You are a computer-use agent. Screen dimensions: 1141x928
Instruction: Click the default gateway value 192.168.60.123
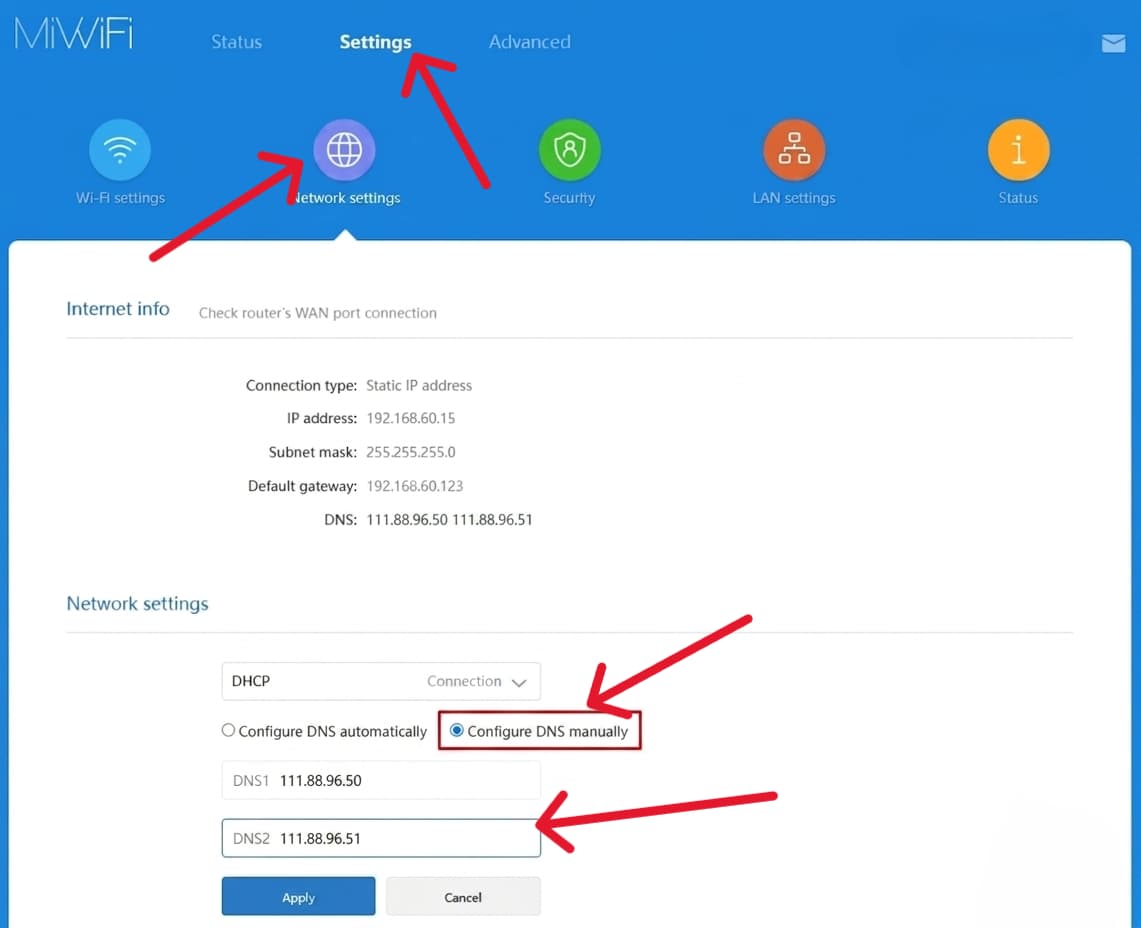click(x=415, y=486)
